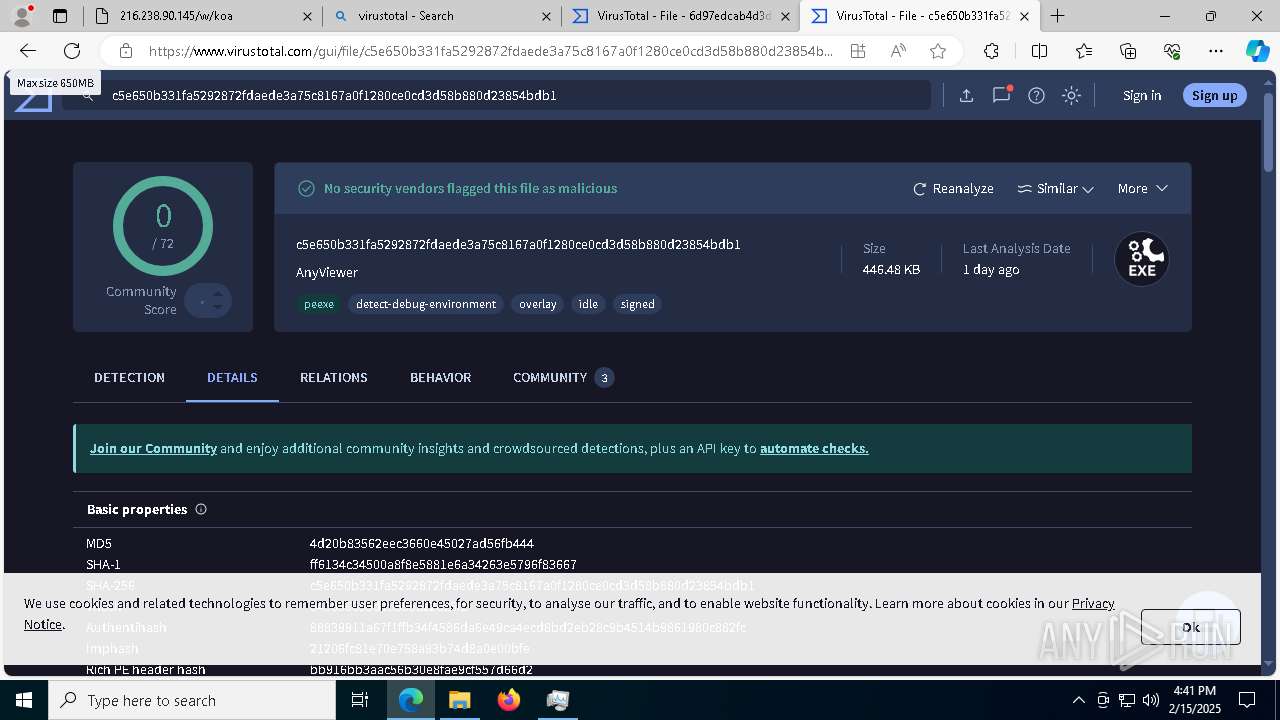
Task: View site information lock icon
Action: pyautogui.click(x=125, y=51)
